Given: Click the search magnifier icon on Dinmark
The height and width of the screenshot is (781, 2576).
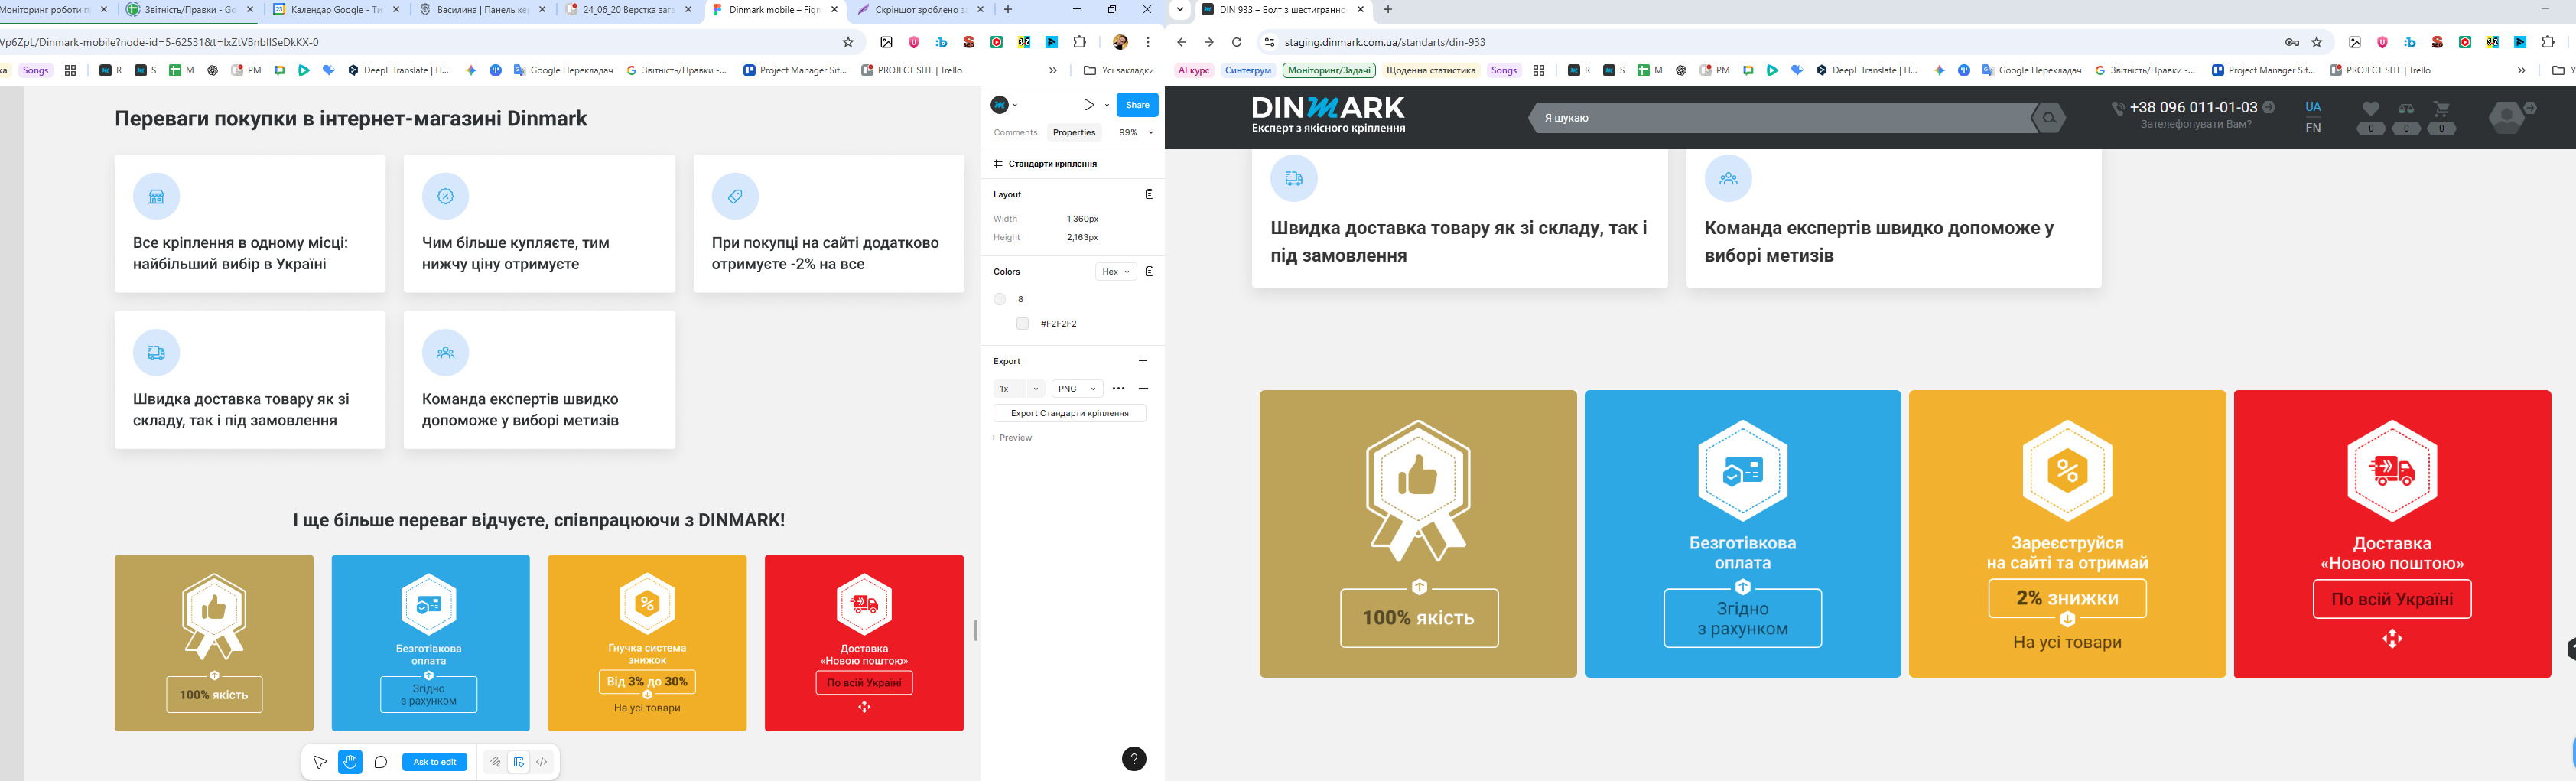Looking at the screenshot, I should pyautogui.click(x=2049, y=118).
